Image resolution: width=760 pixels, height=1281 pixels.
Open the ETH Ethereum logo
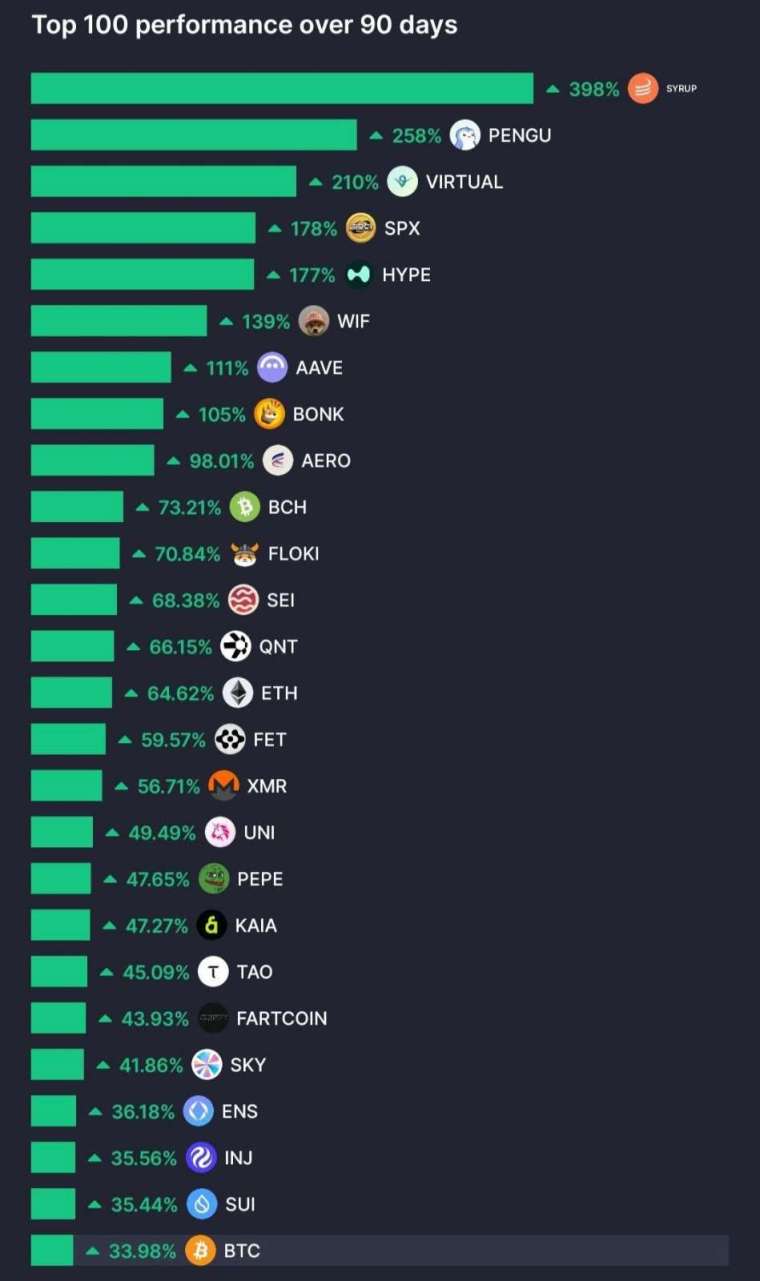tap(238, 693)
